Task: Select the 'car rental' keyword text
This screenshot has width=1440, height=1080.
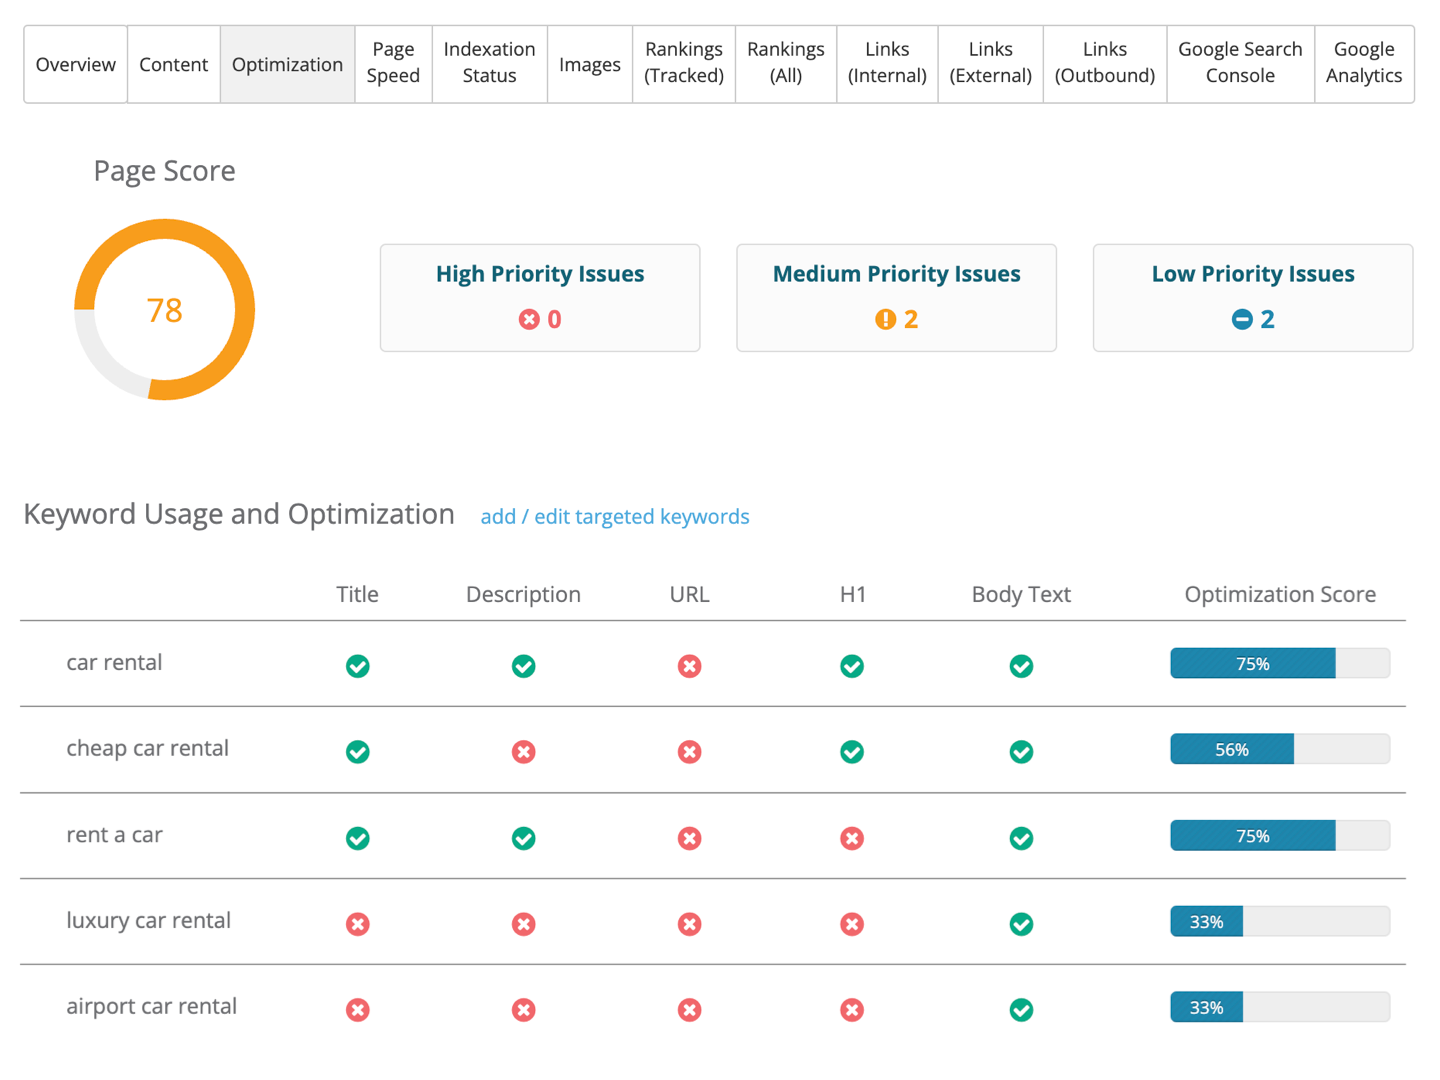Action: pos(114,662)
